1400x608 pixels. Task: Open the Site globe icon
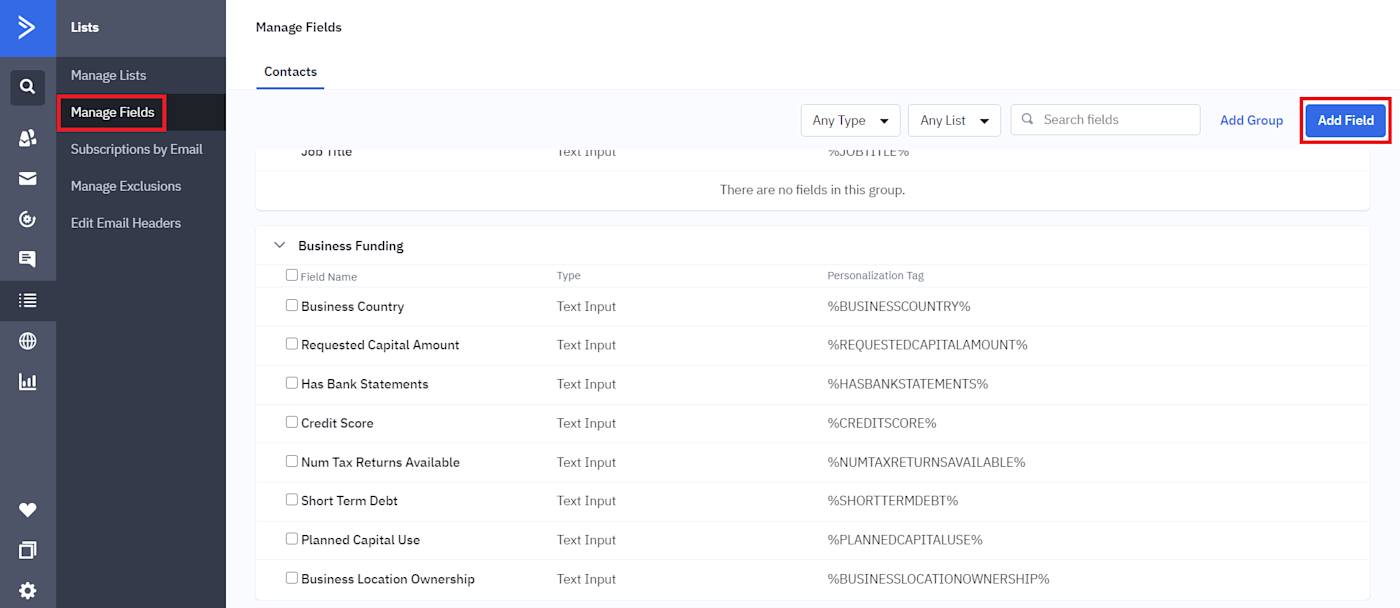coord(28,341)
